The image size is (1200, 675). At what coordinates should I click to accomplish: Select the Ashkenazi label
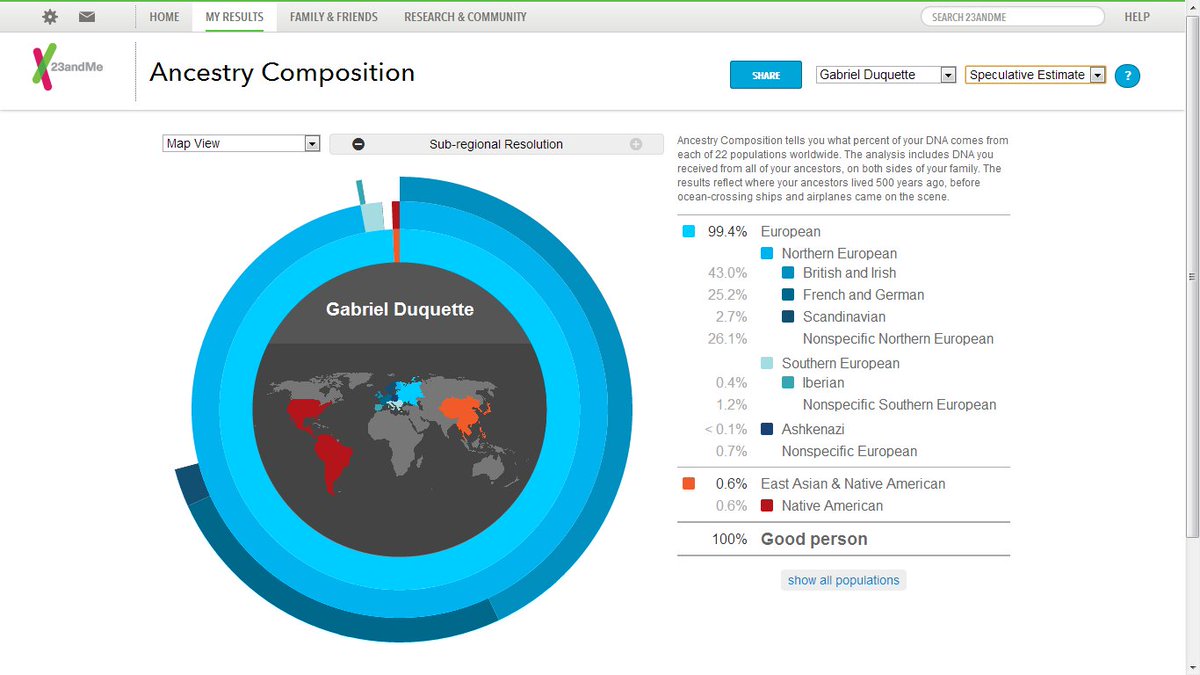point(815,429)
